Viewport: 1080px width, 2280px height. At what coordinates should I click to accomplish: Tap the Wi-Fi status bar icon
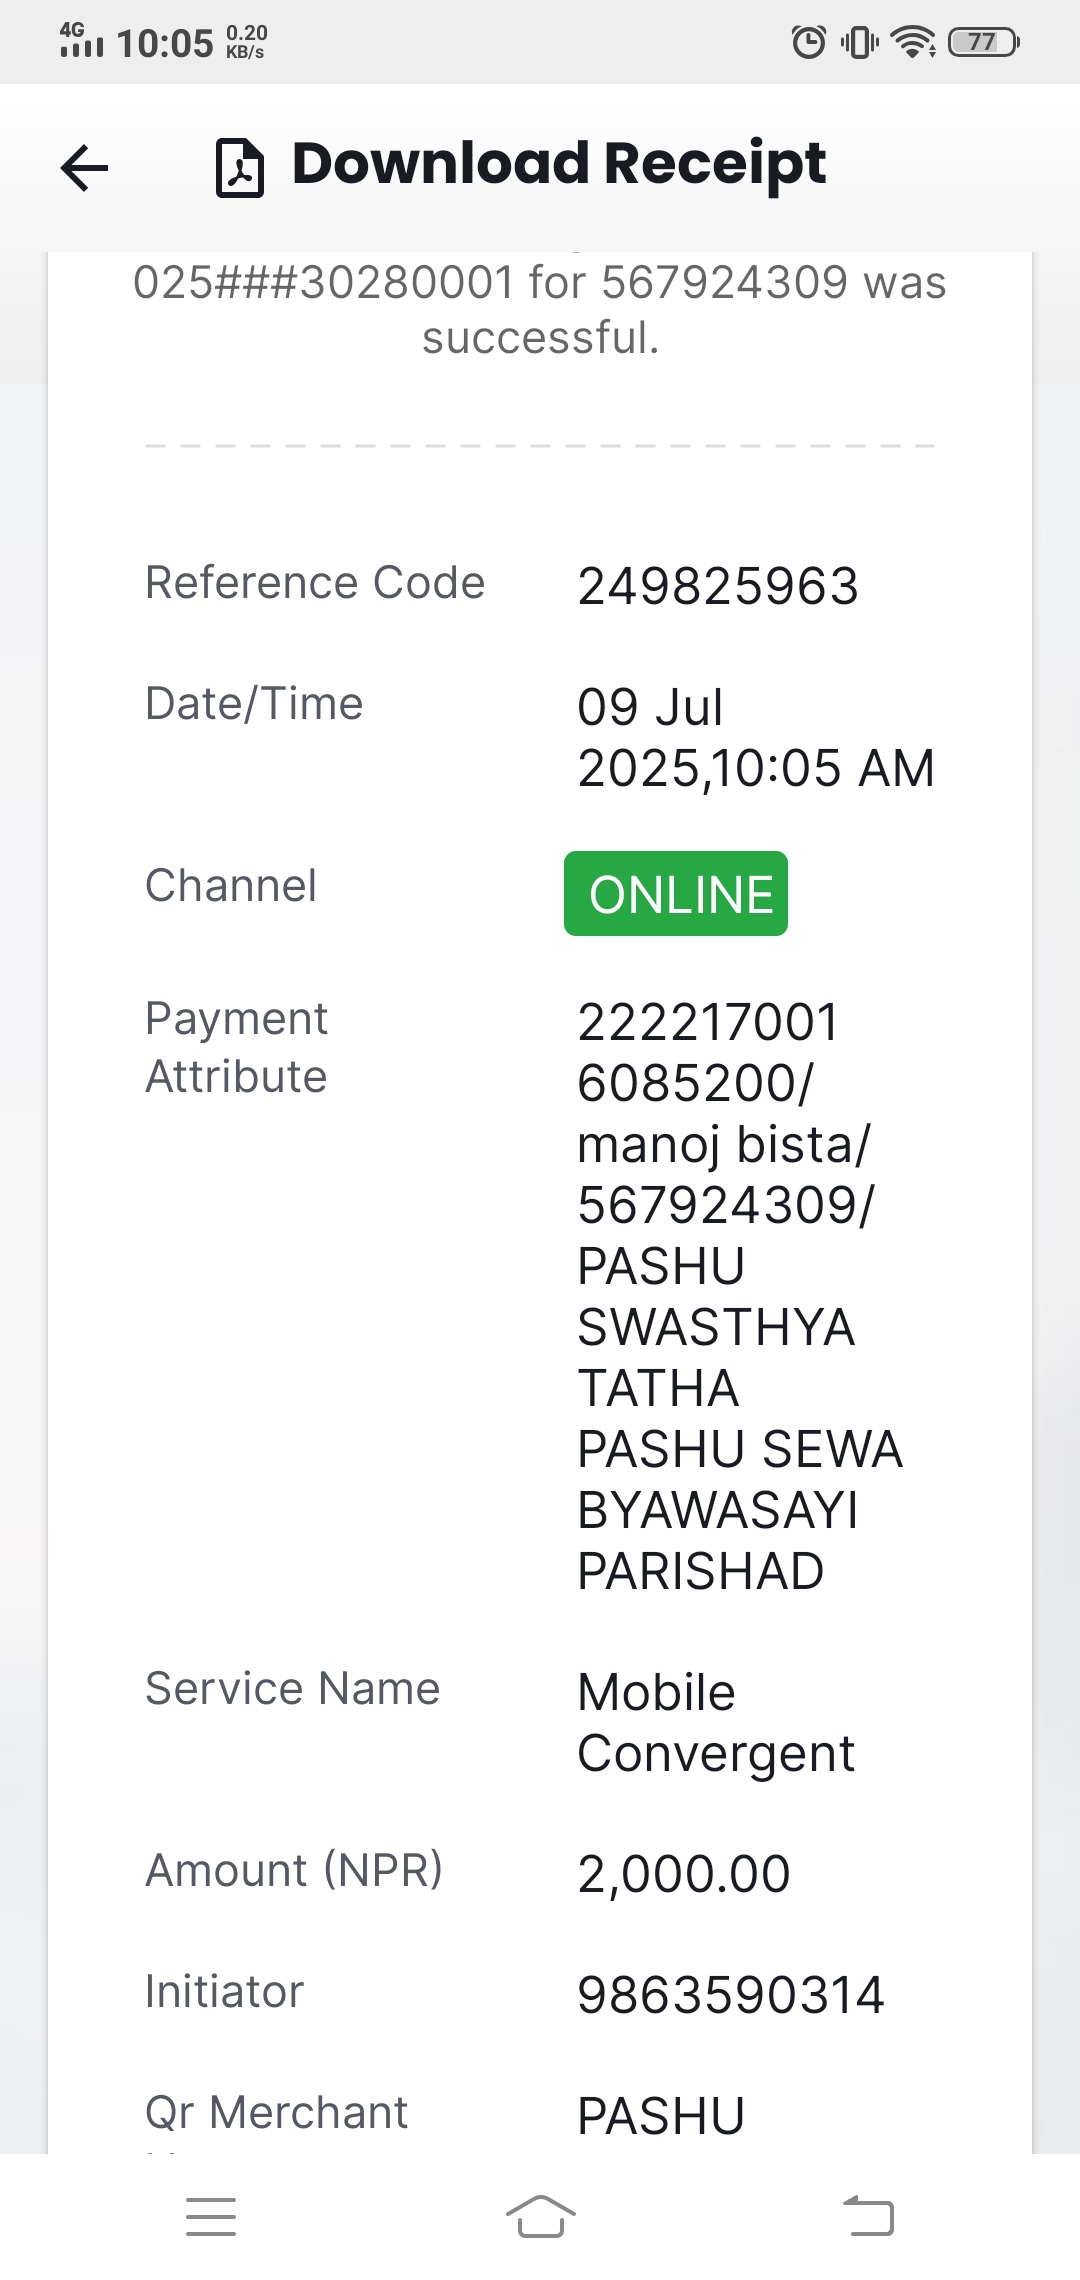tap(912, 42)
